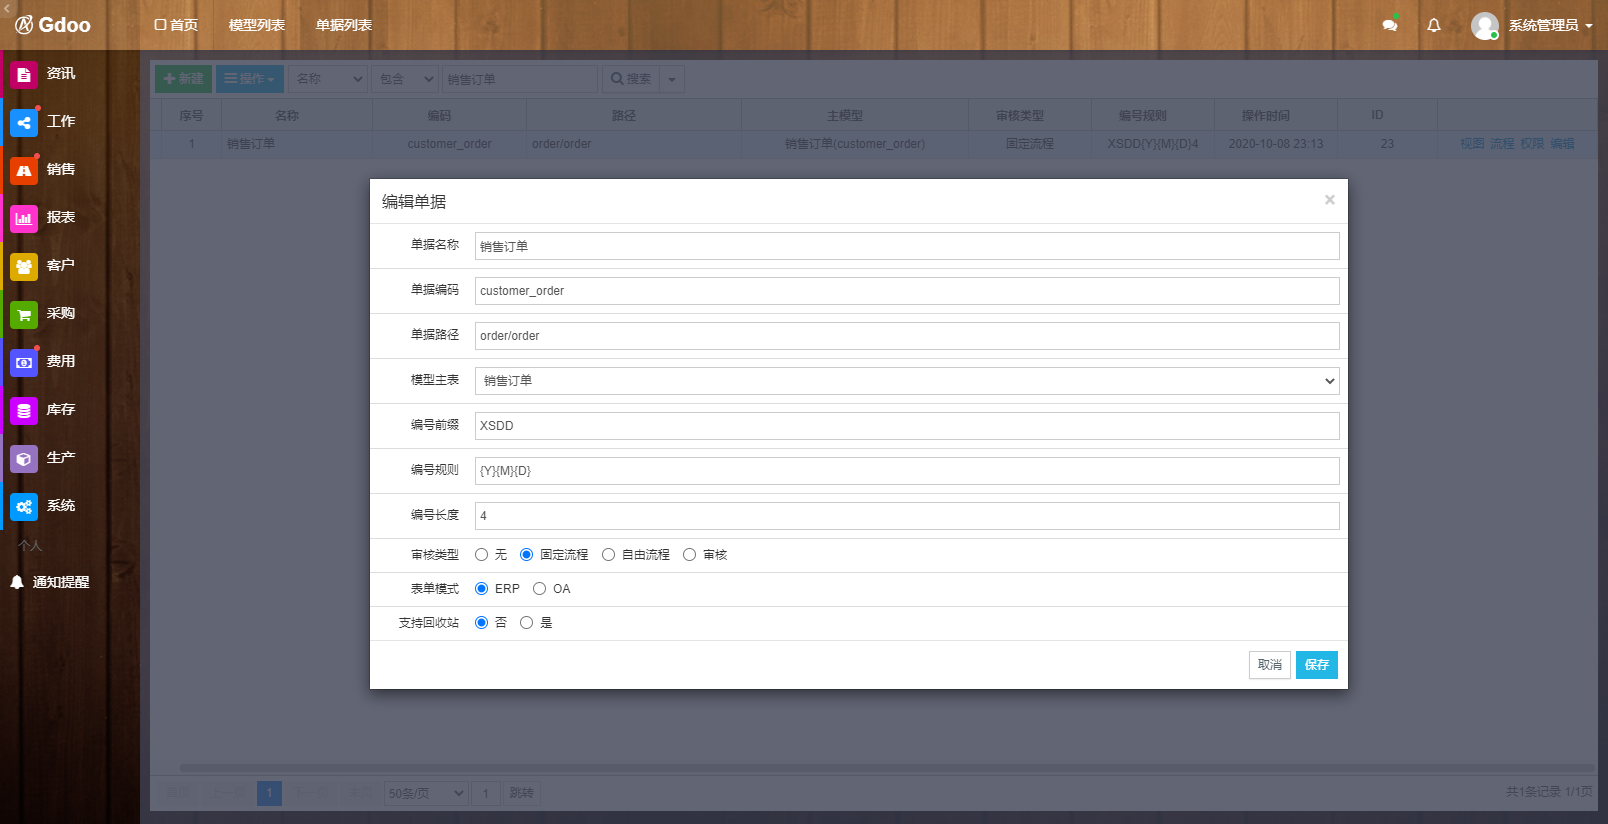Screen dimensions: 1608x824
Task: Select 无 for 审核类型
Action: coord(482,555)
